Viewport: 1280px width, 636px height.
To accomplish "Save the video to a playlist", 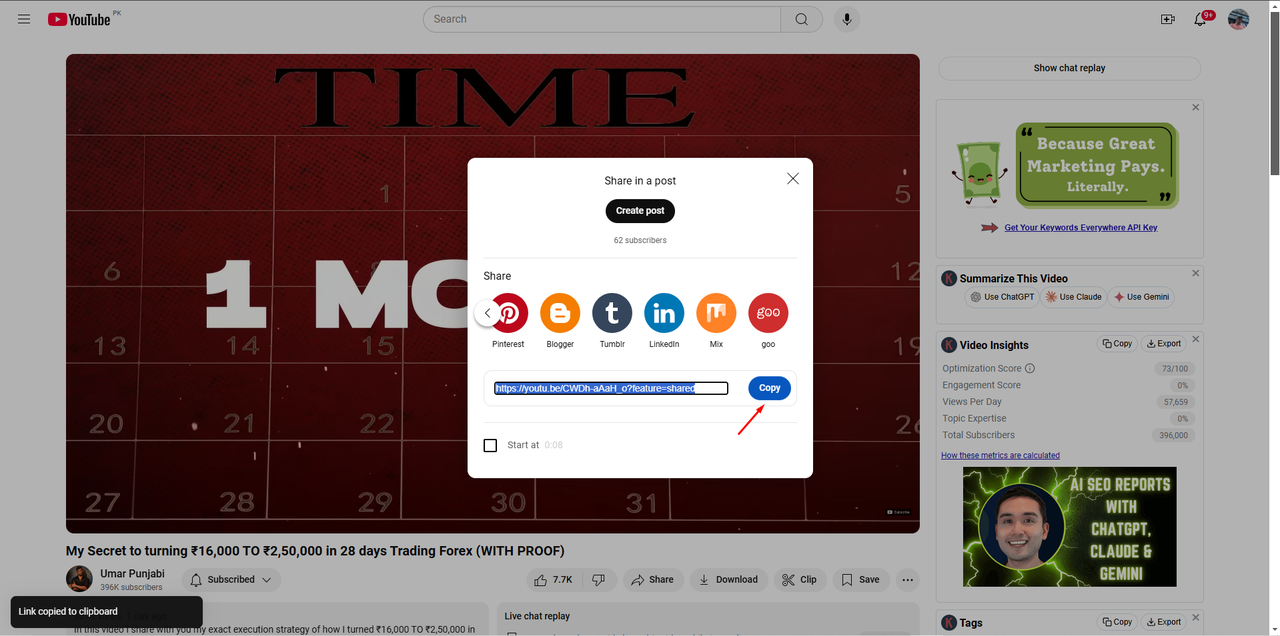I will (x=860, y=580).
